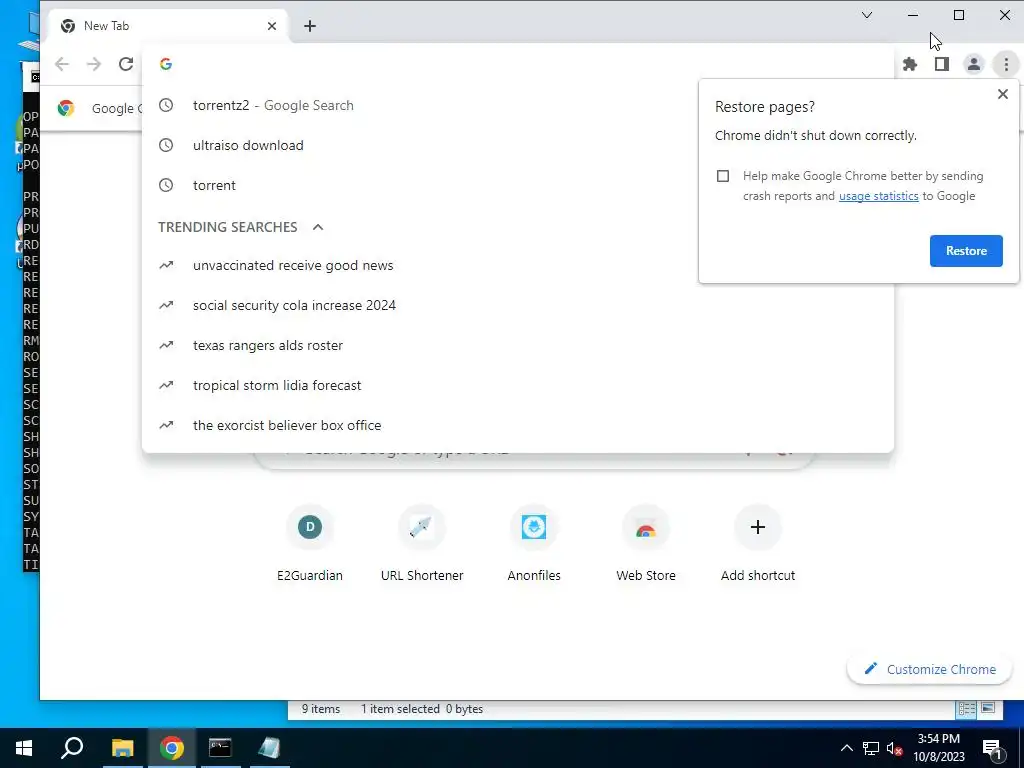Open the taskbar clock showing 3:54 PM
This screenshot has width=1024, height=768.
coord(938,748)
